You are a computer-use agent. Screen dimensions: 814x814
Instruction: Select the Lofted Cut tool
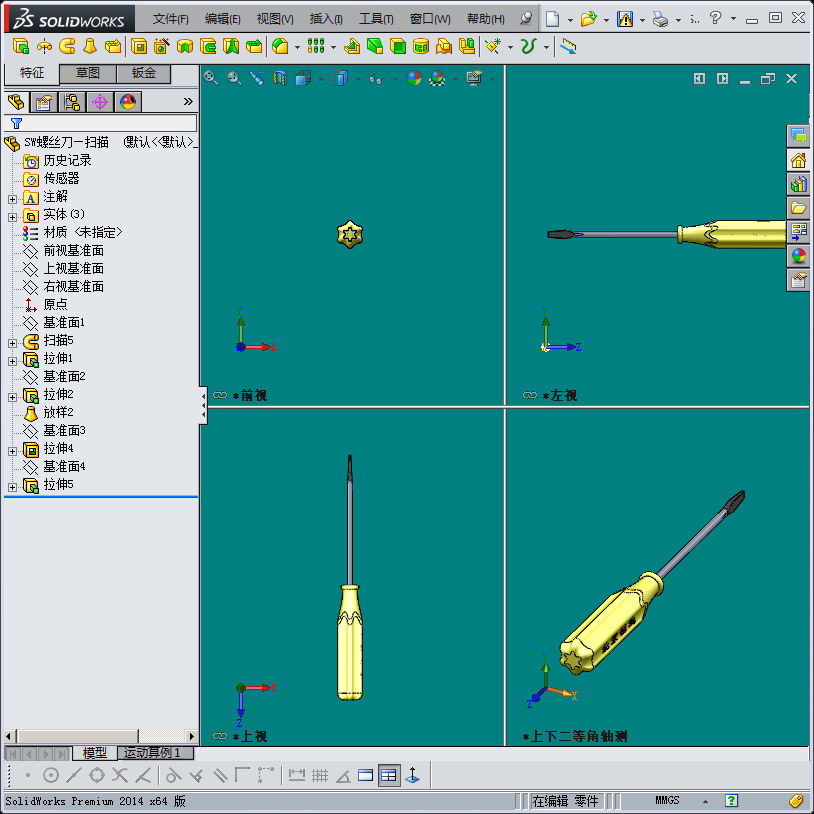(x=231, y=47)
